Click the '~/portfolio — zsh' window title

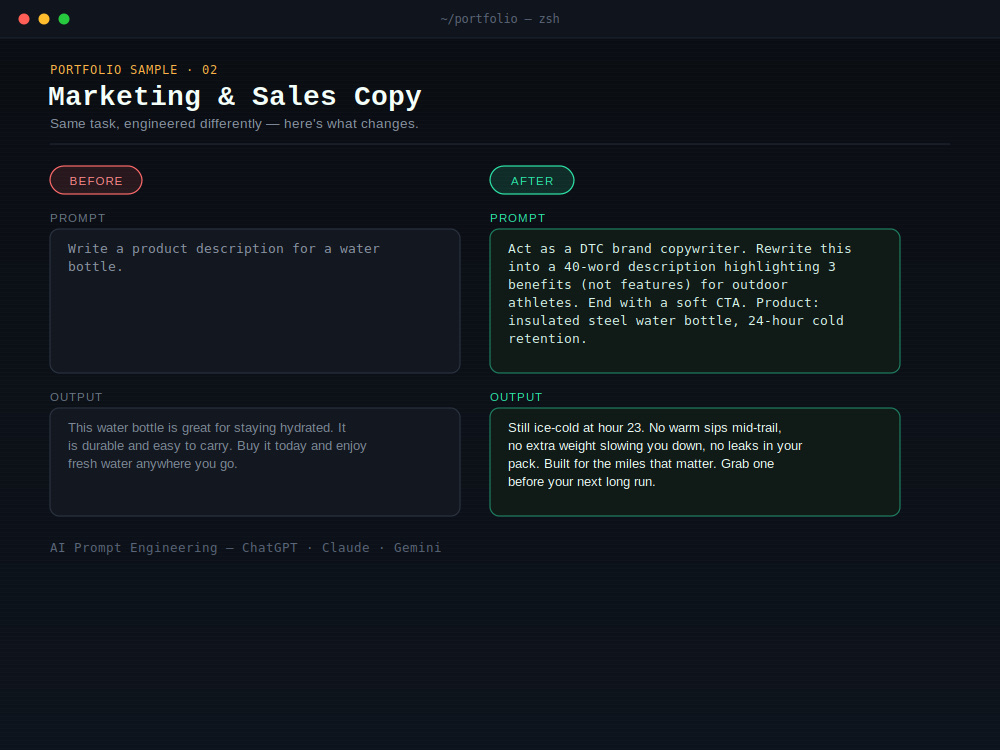click(500, 19)
